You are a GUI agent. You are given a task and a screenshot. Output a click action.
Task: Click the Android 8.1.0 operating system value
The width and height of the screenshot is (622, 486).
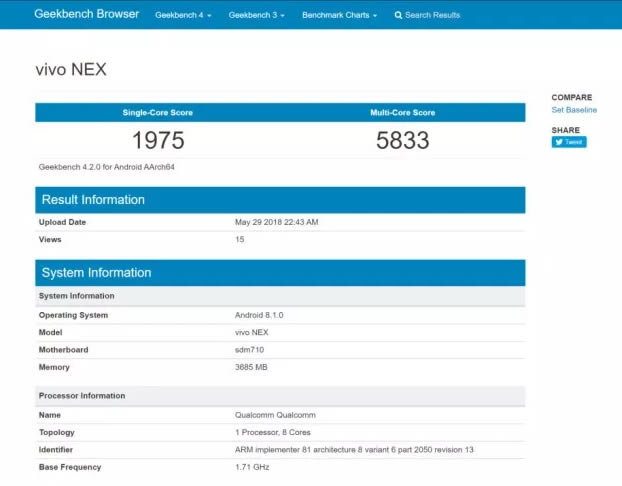click(259, 315)
